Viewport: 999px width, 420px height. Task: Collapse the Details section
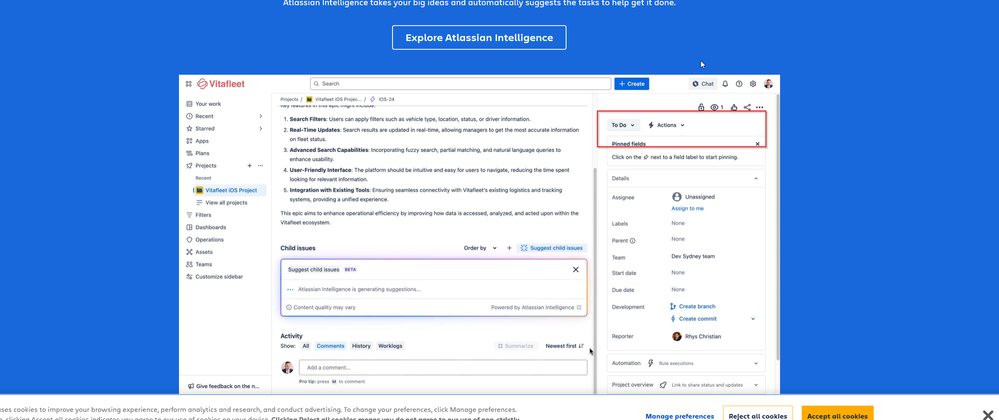tap(756, 178)
